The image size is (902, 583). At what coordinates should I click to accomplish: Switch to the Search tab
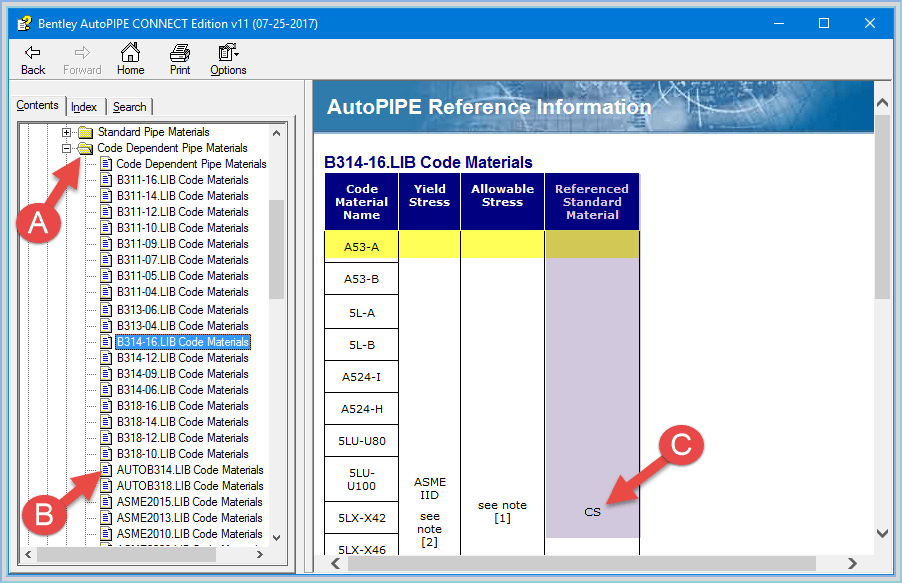pos(129,106)
